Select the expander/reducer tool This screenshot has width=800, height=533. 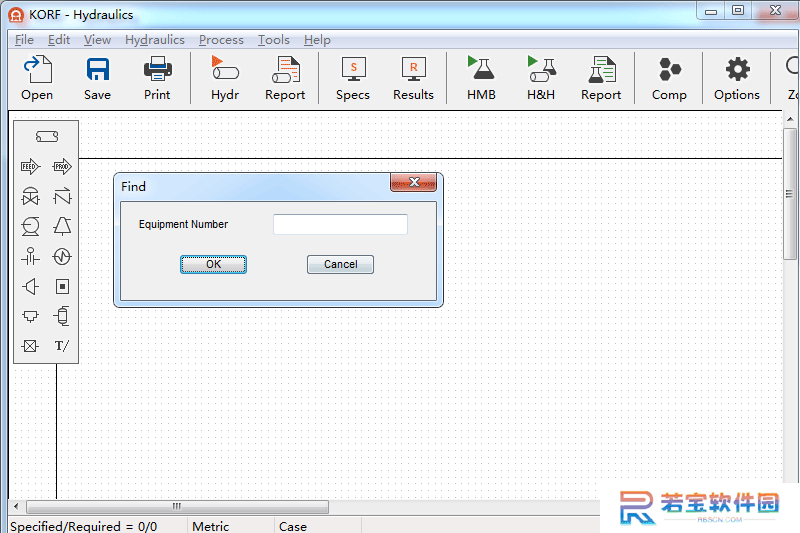click(x=31, y=286)
